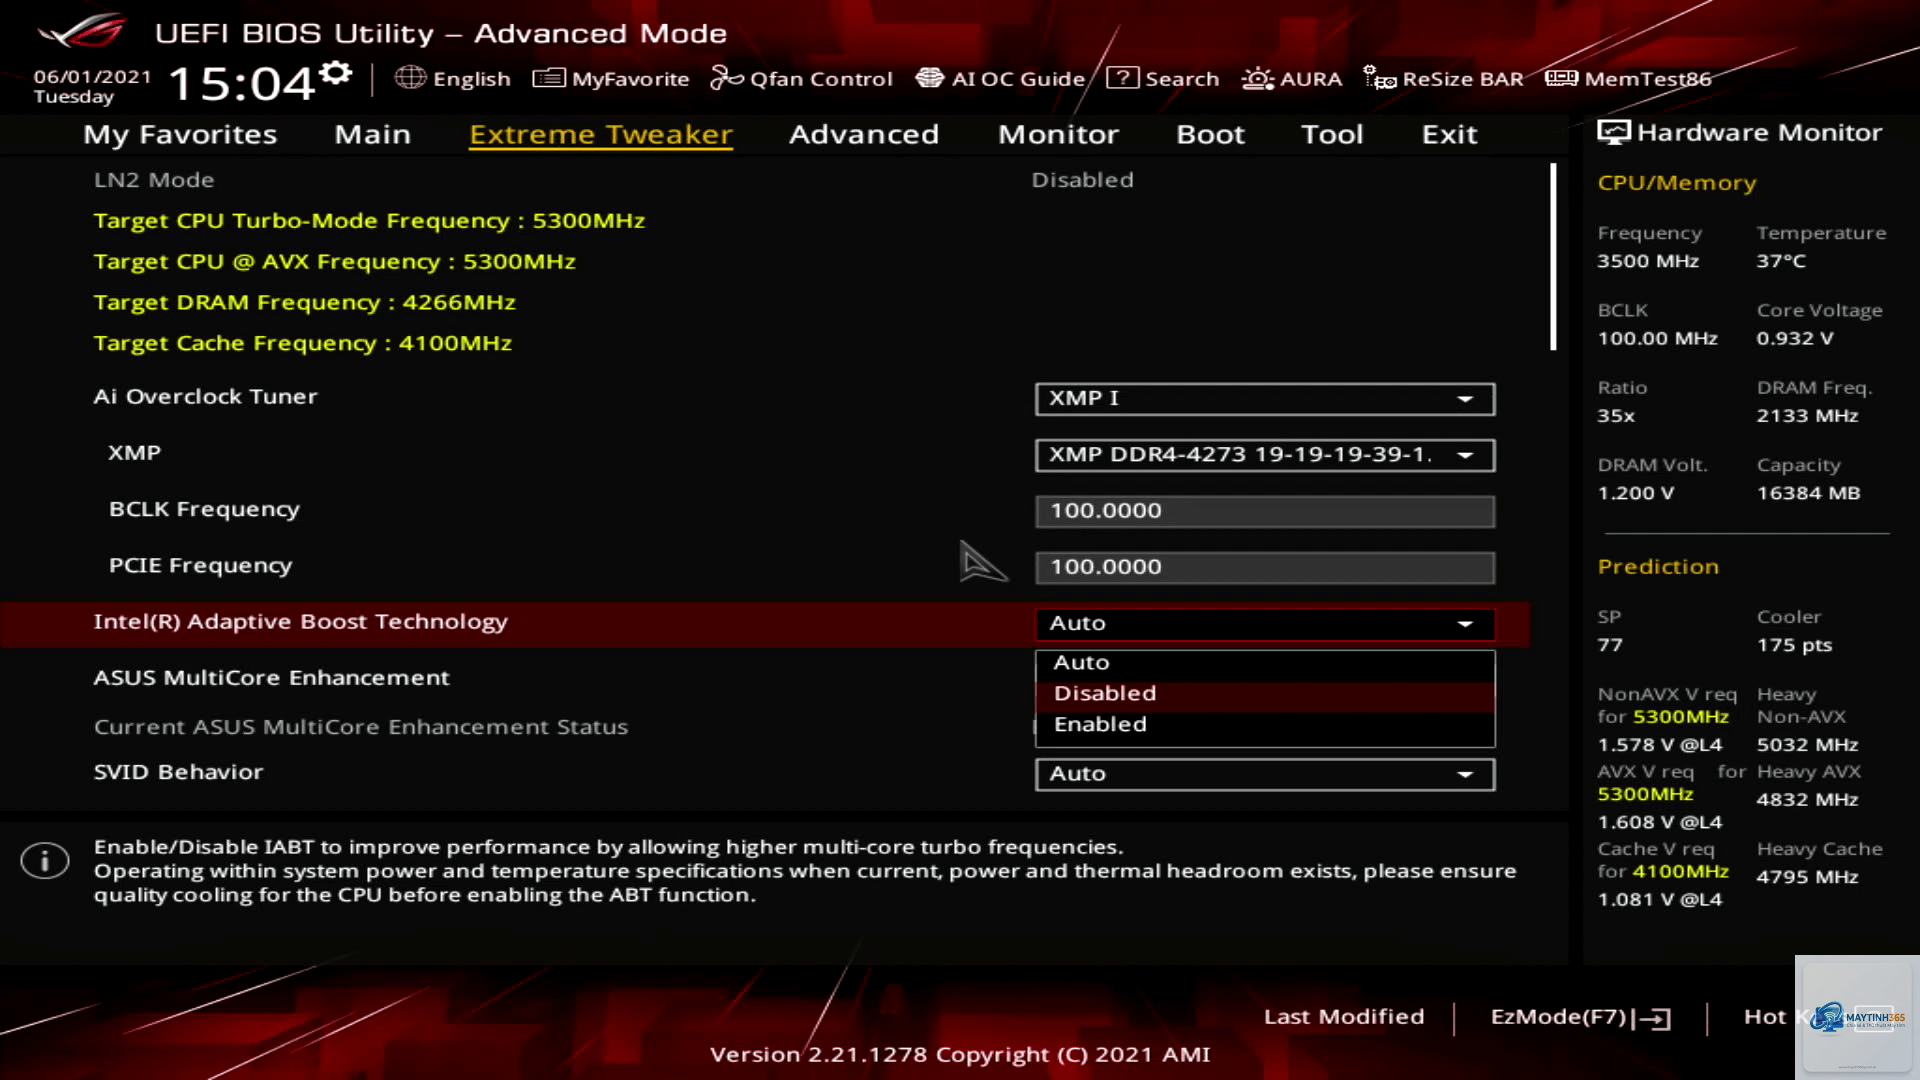The height and width of the screenshot is (1080, 1920).
Task: Toggle ReSize BAR icon
Action: (x=1380, y=78)
